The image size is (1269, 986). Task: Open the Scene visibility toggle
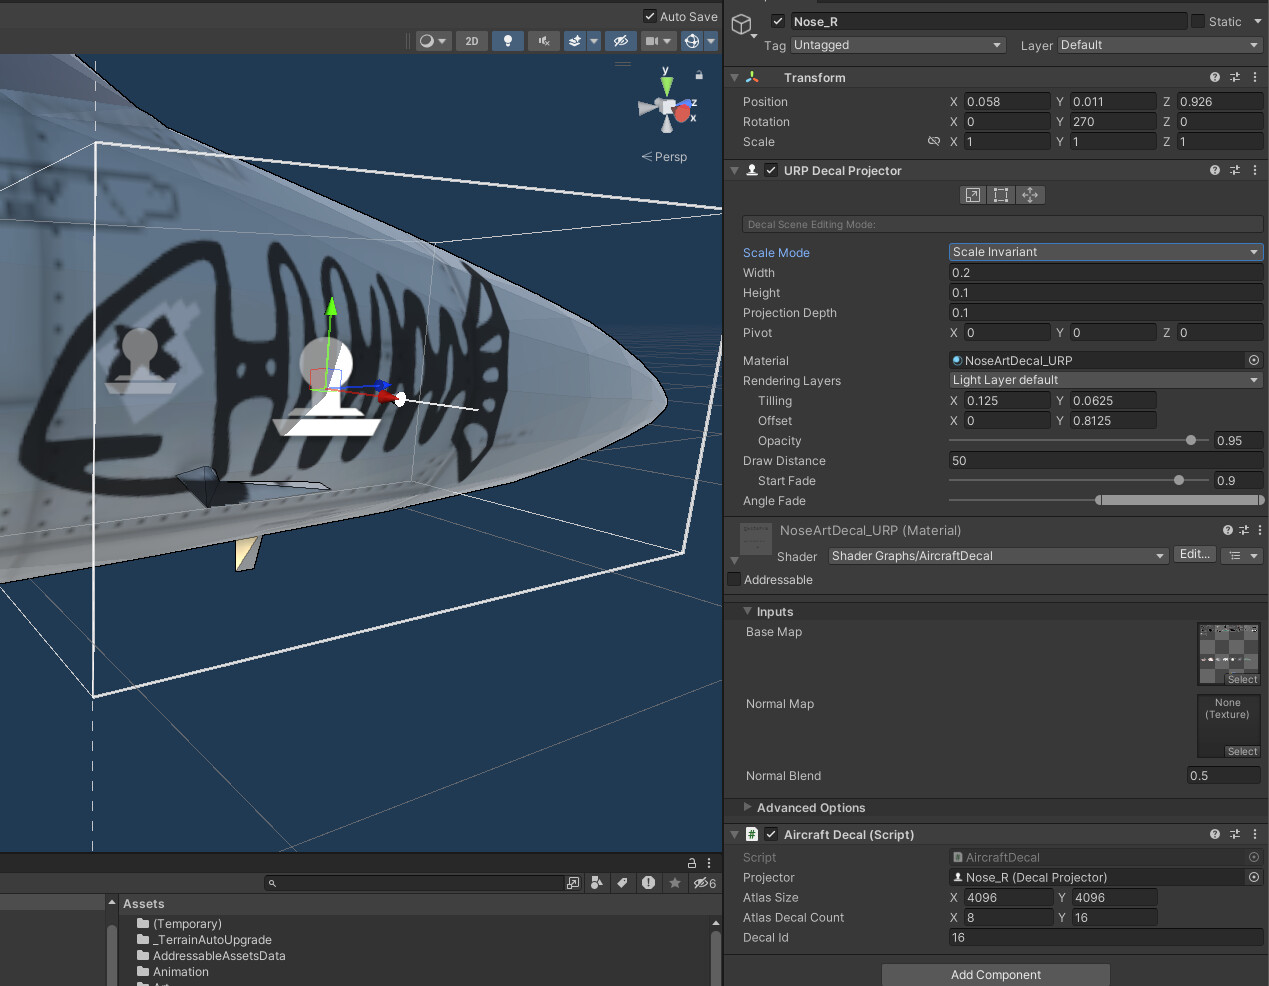coord(621,41)
